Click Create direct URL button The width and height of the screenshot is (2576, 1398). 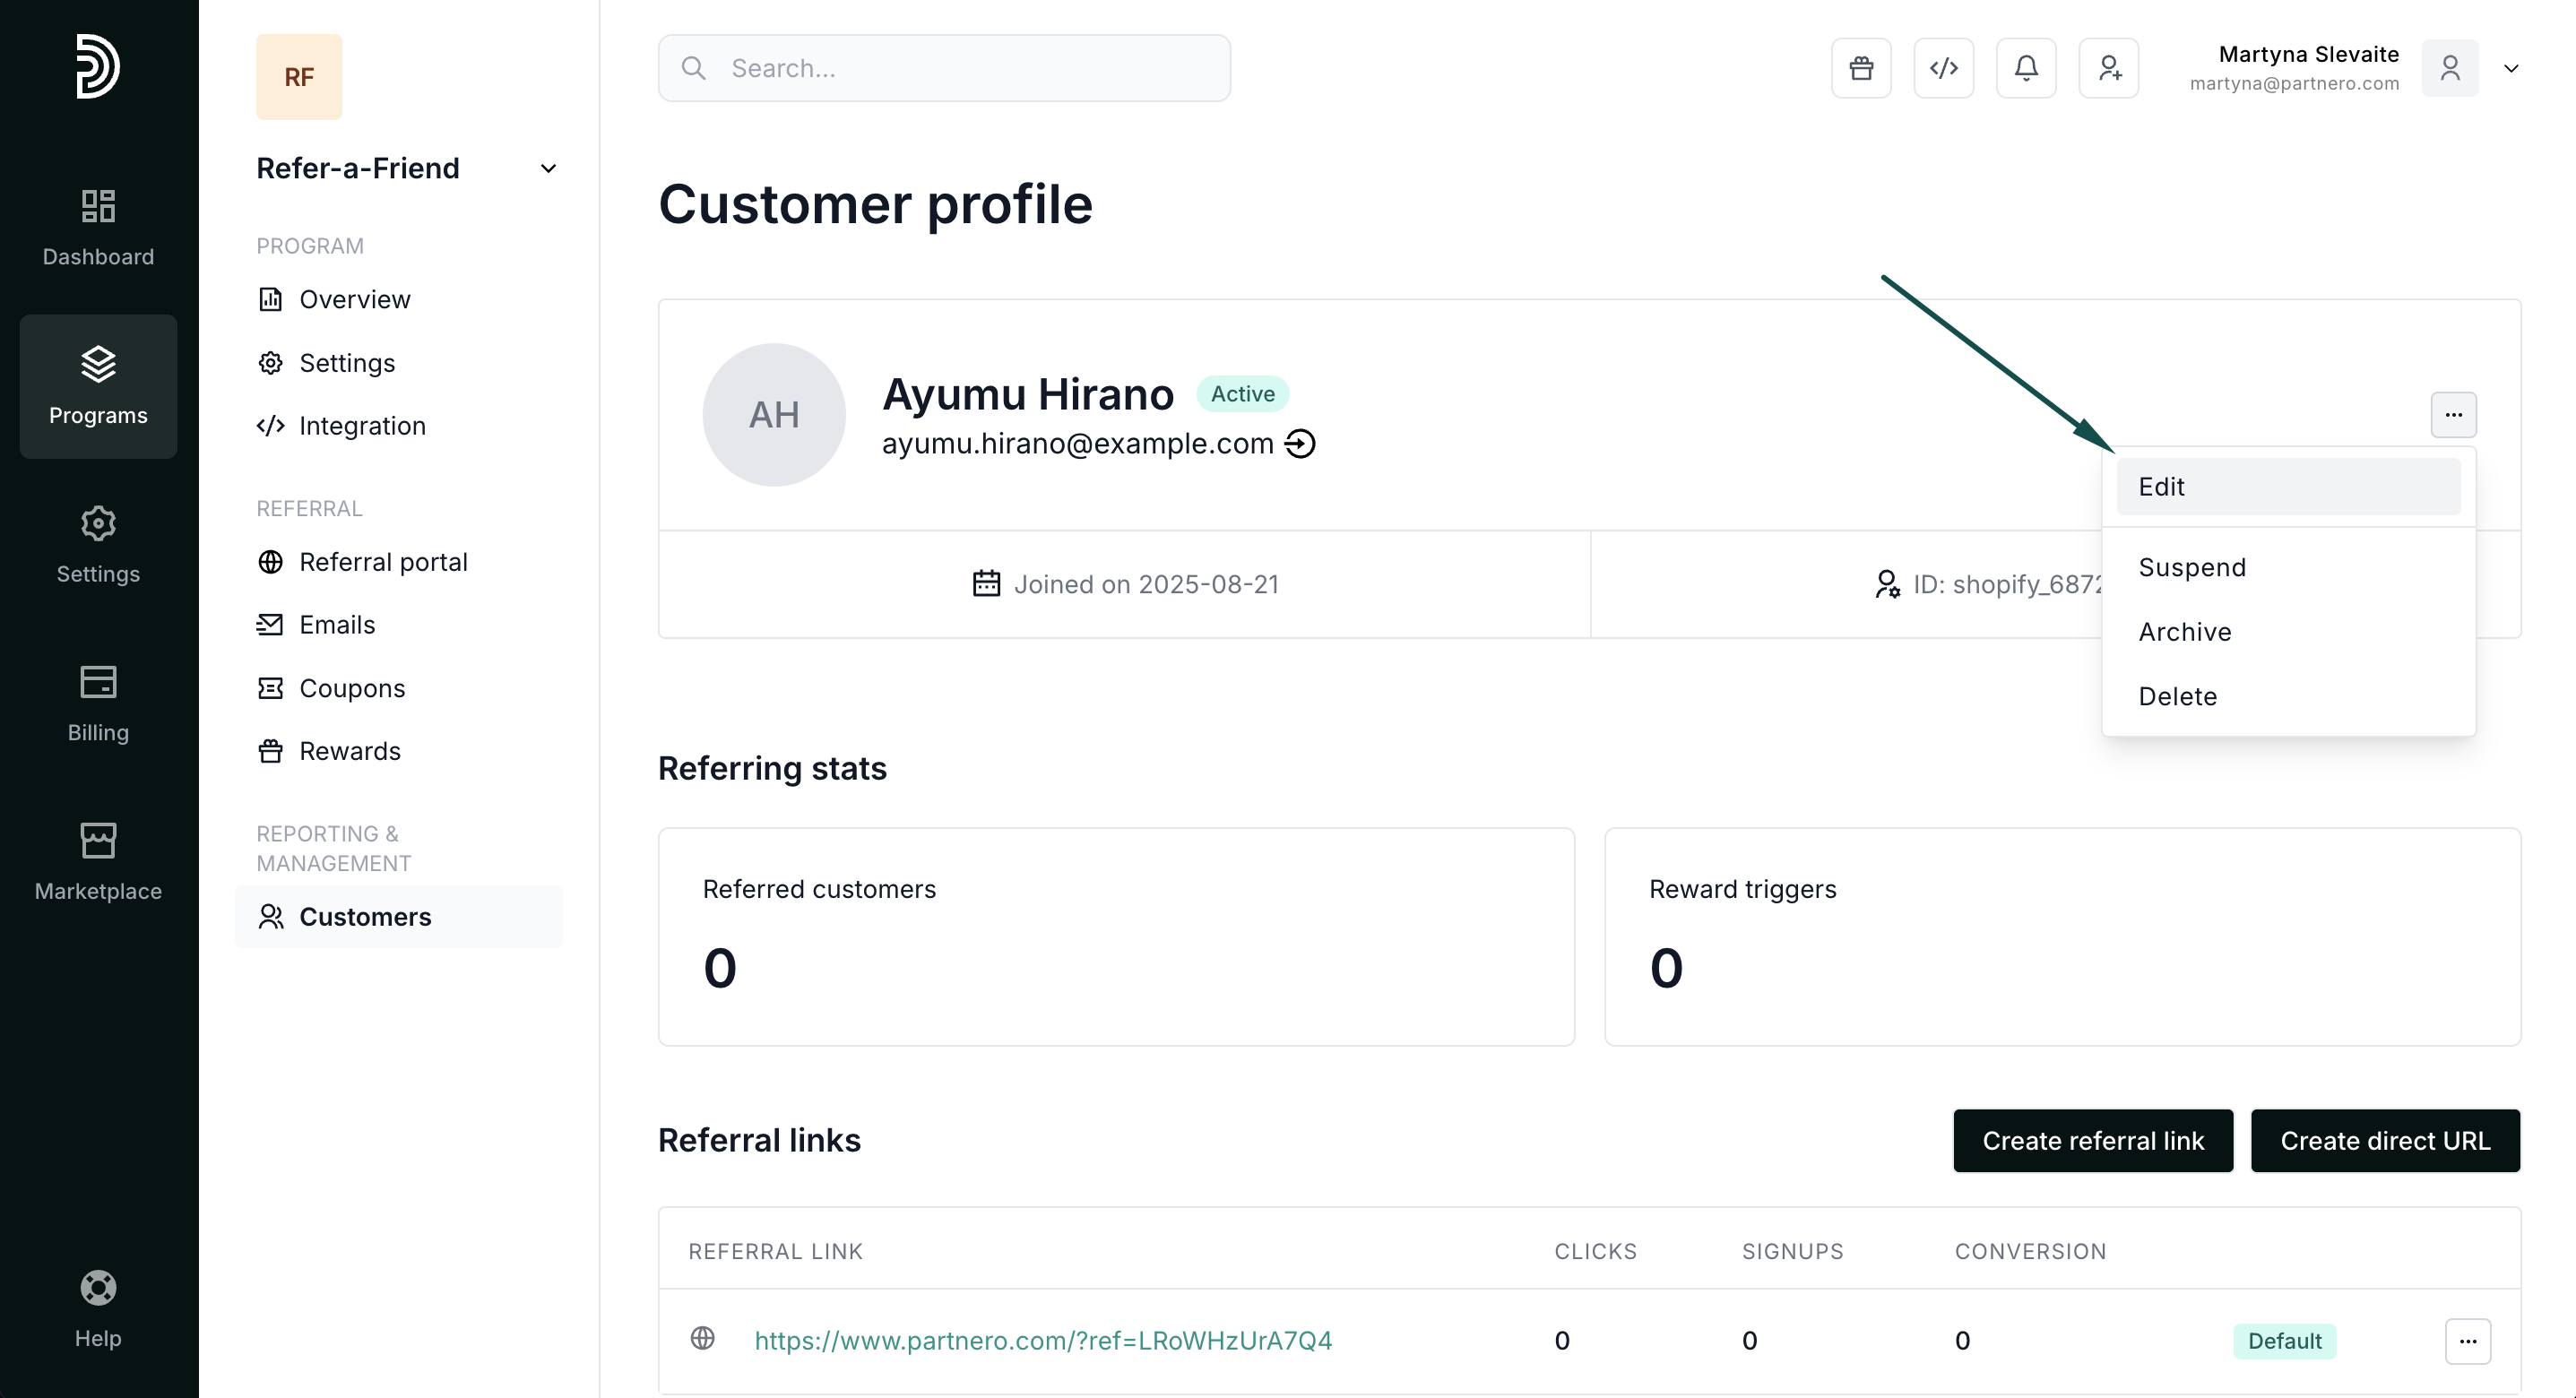[2384, 1141]
